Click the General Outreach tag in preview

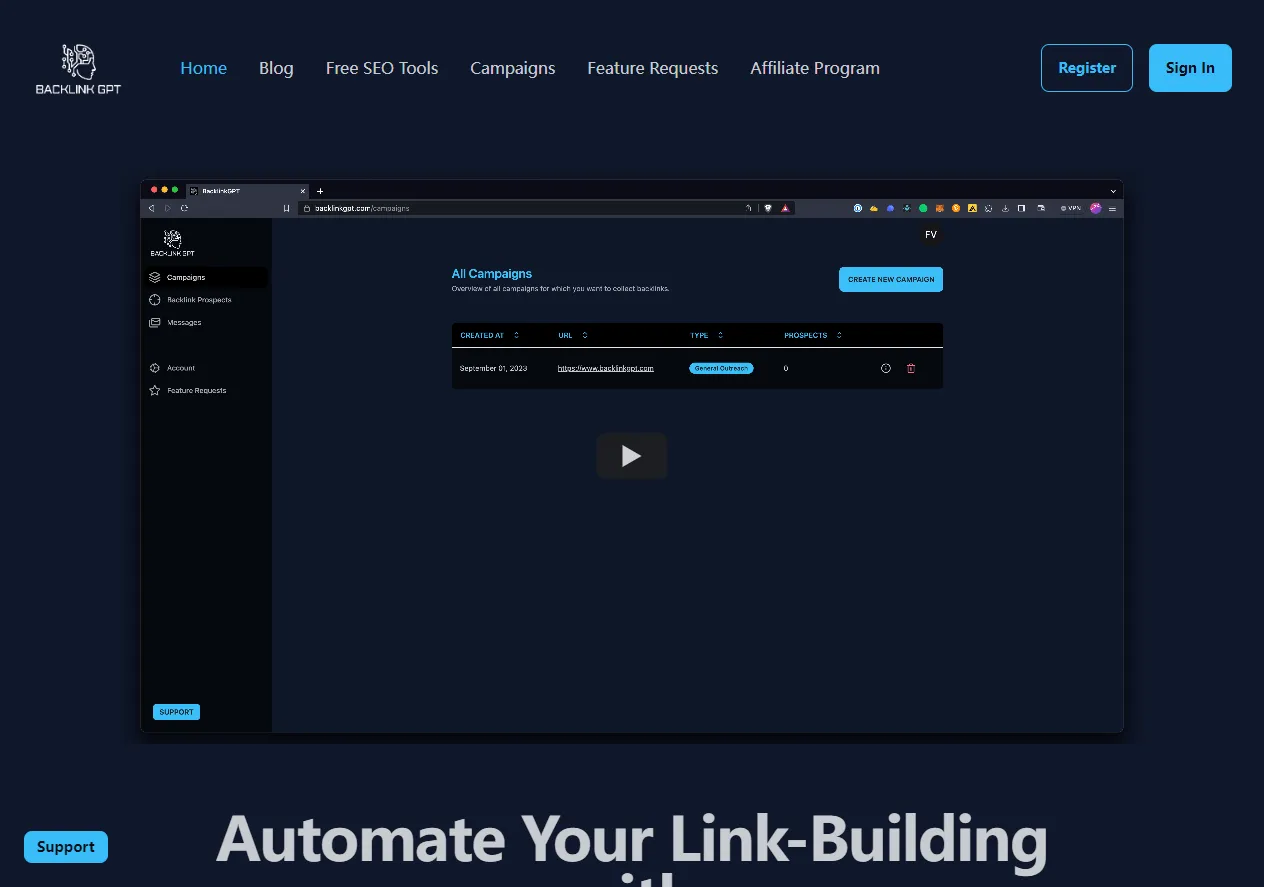point(721,368)
